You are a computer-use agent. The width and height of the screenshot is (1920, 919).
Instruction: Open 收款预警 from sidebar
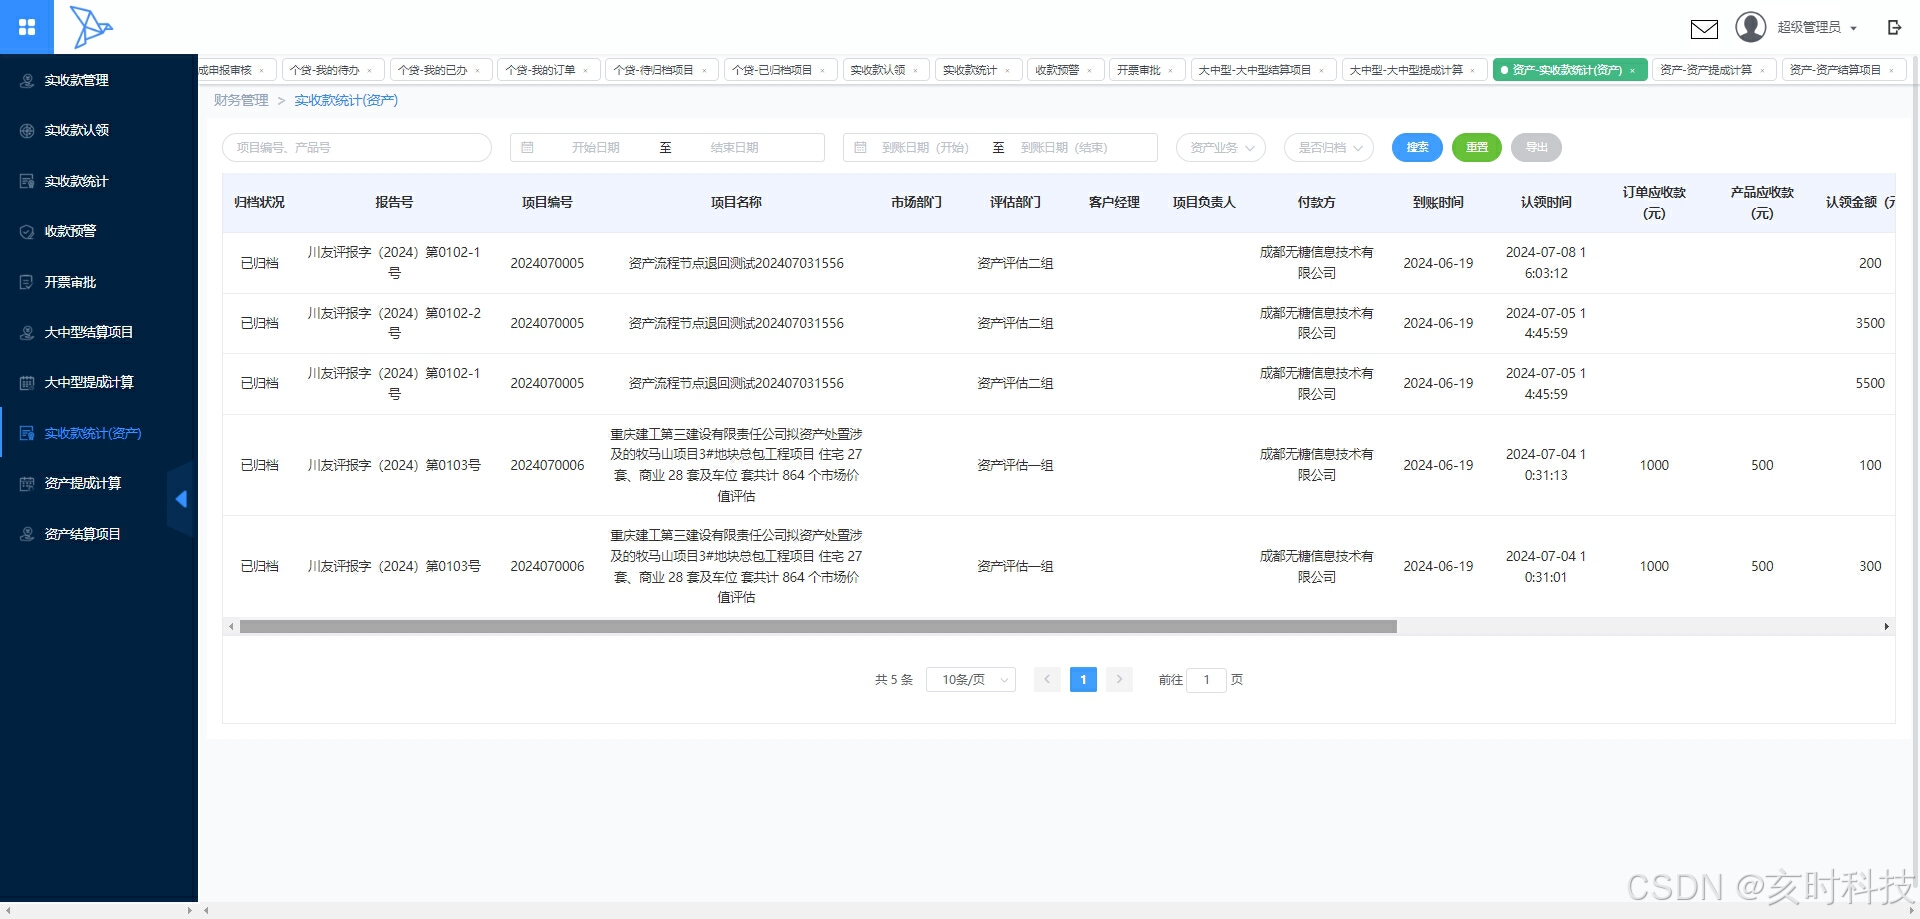[70, 231]
